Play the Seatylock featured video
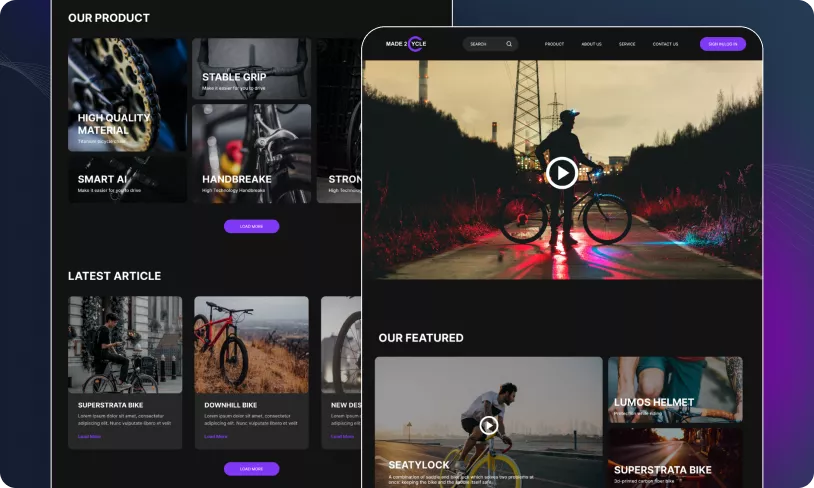 coord(488,425)
